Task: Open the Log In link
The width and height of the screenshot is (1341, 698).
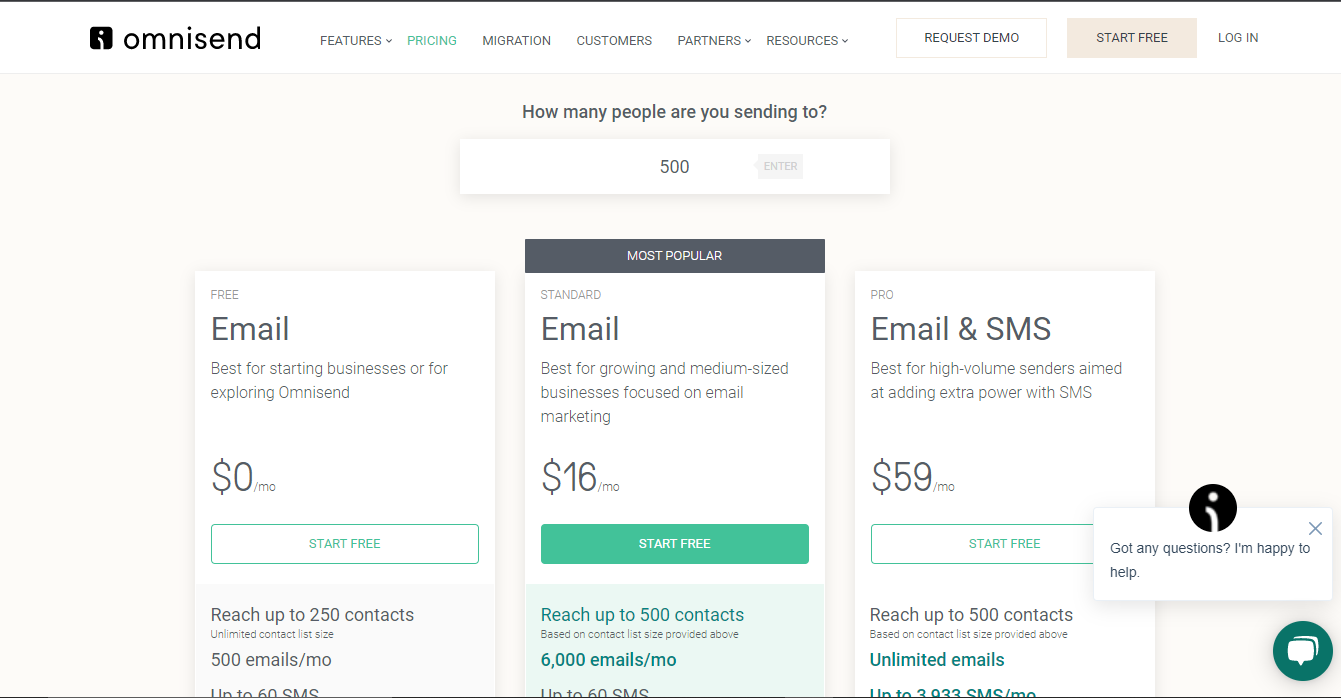Action: [1237, 38]
